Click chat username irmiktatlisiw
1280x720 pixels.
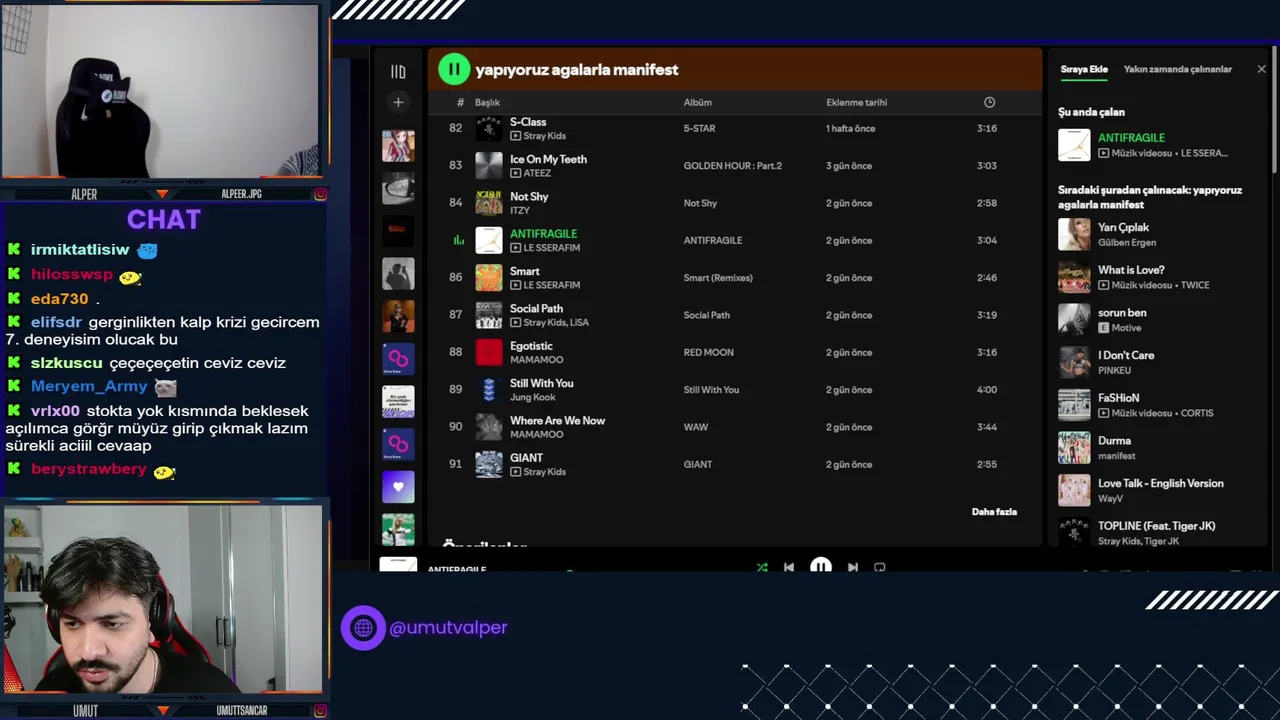[x=80, y=250]
